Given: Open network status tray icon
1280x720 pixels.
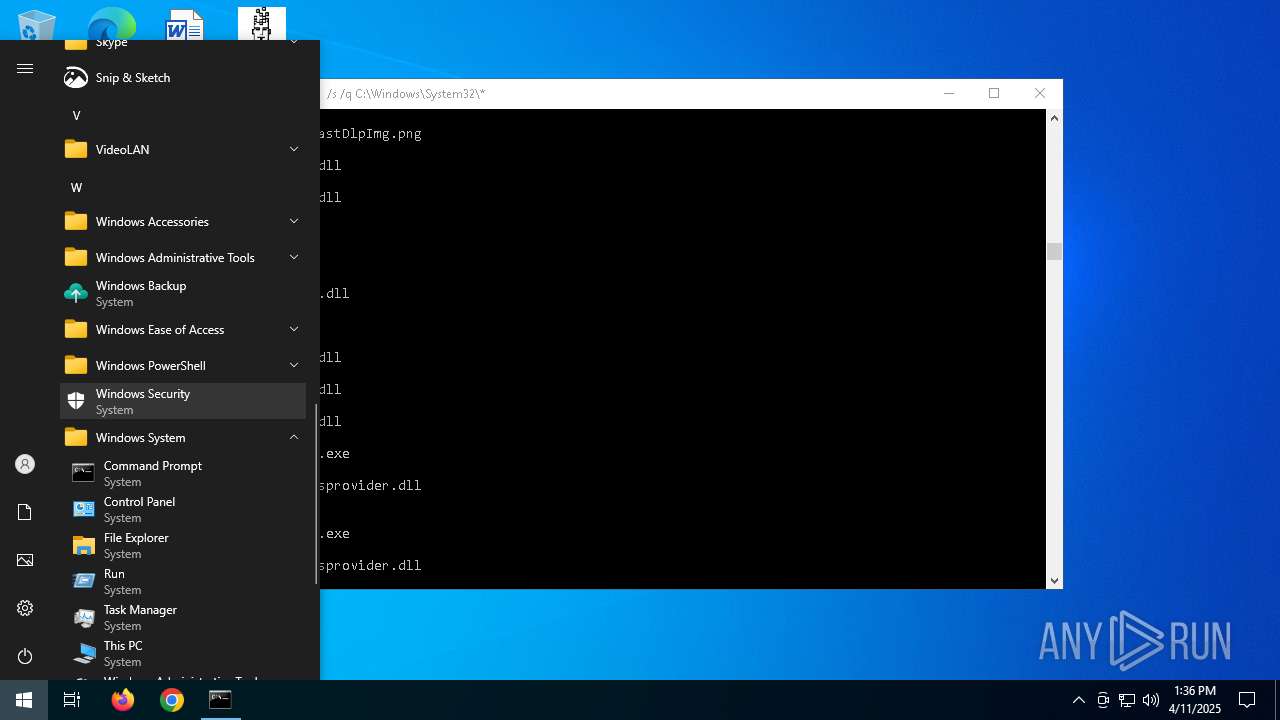Looking at the screenshot, I should point(1127,700).
